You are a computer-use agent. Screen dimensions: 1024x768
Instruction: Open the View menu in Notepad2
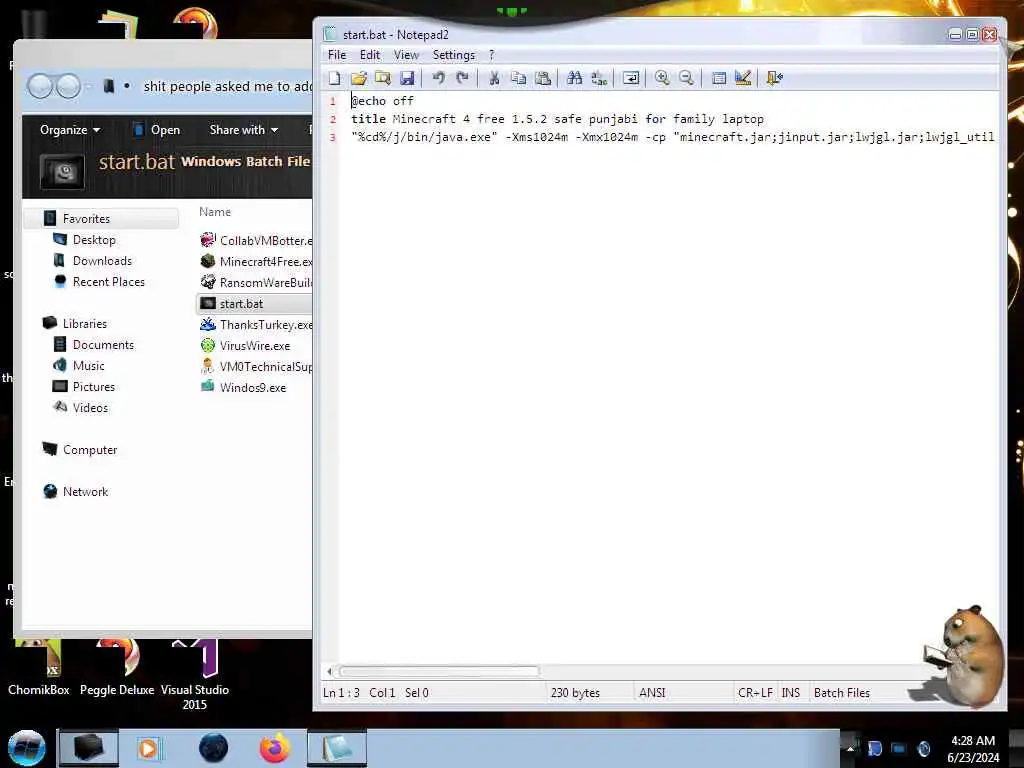coord(406,55)
